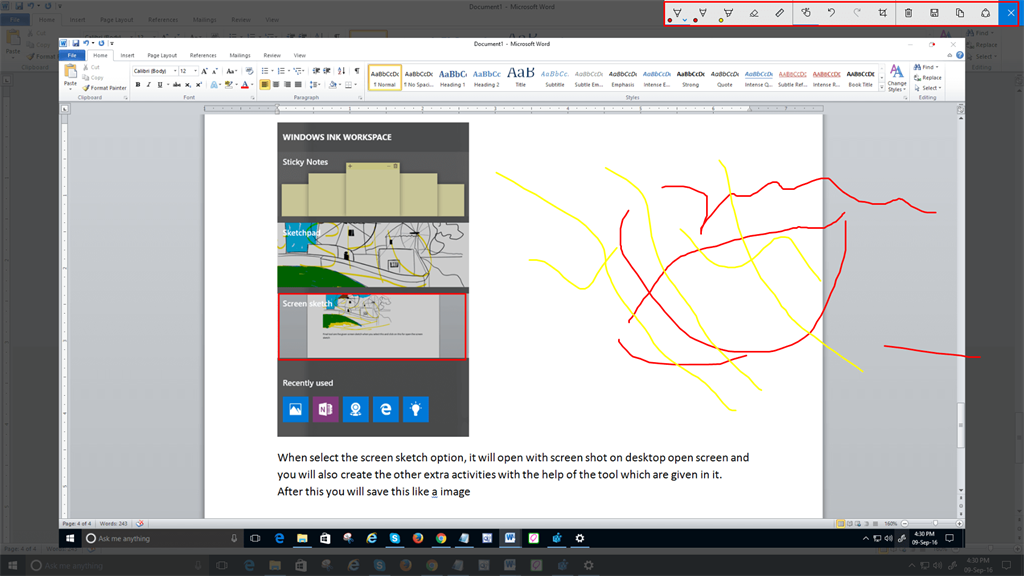Image resolution: width=1024 pixels, height=576 pixels.
Task: Click Grow Font icon in front Word ribbon
Action: pyautogui.click(x=204, y=71)
